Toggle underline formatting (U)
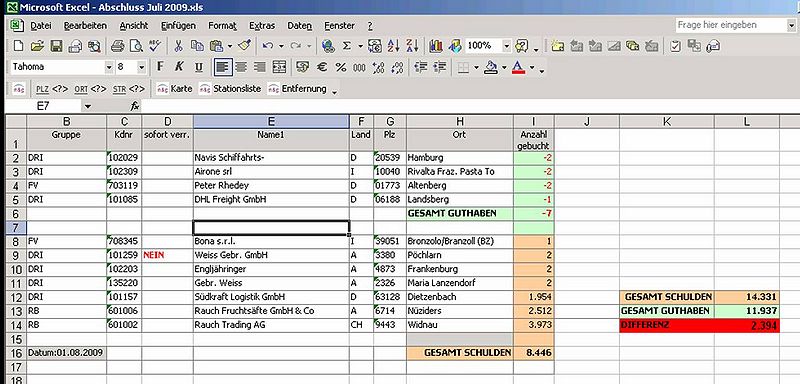This screenshot has height=384, width=800. (x=198, y=67)
